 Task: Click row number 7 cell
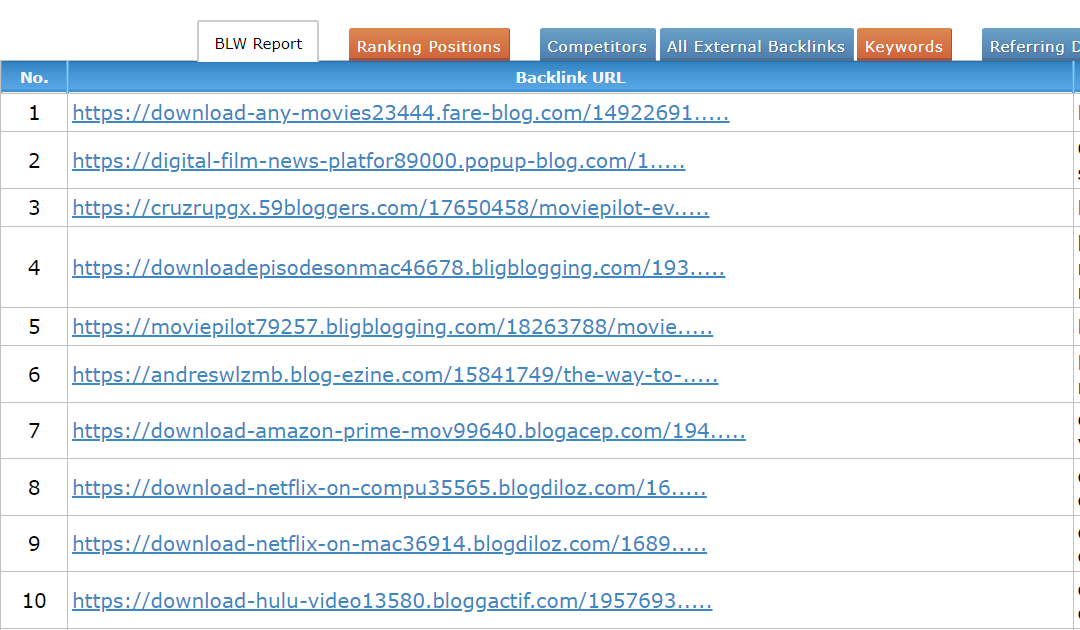(34, 431)
